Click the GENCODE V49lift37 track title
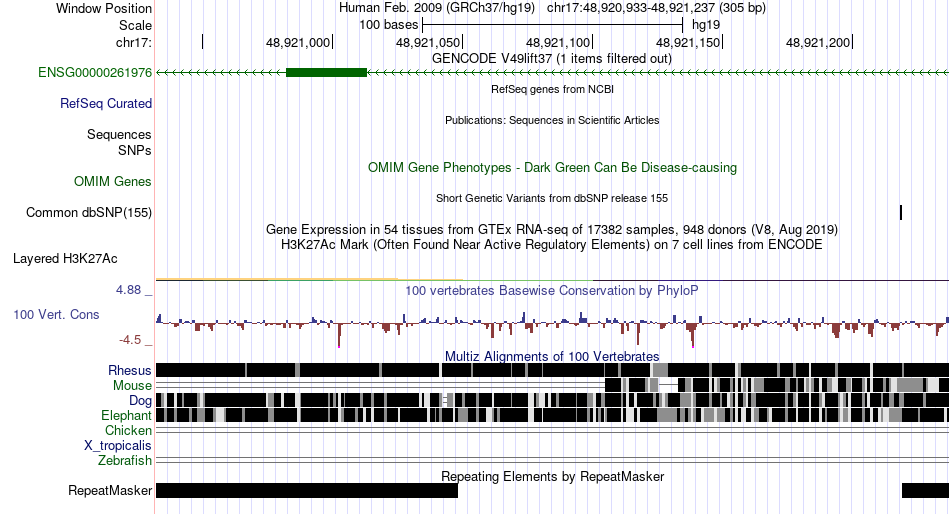The image size is (950, 514). [x=552, y=59]
